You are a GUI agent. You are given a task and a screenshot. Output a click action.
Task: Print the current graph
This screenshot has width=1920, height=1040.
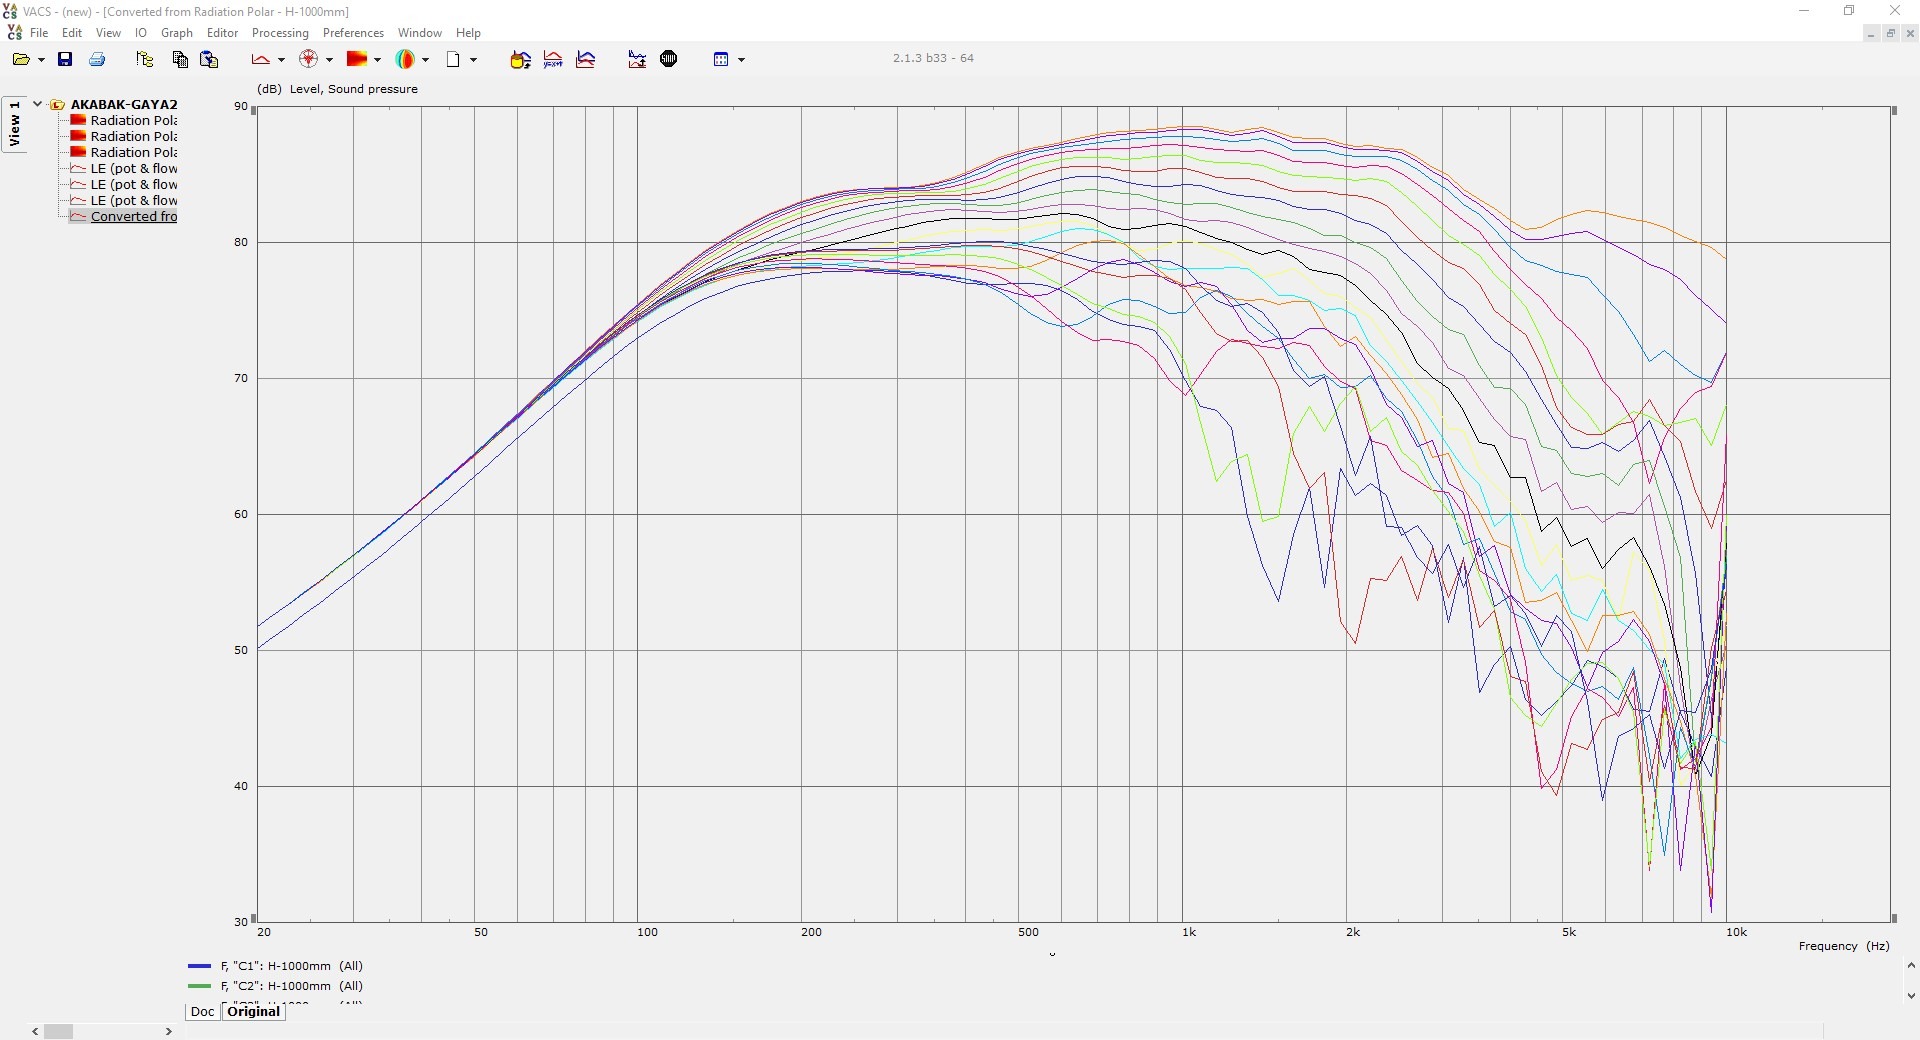coord(97,59)
